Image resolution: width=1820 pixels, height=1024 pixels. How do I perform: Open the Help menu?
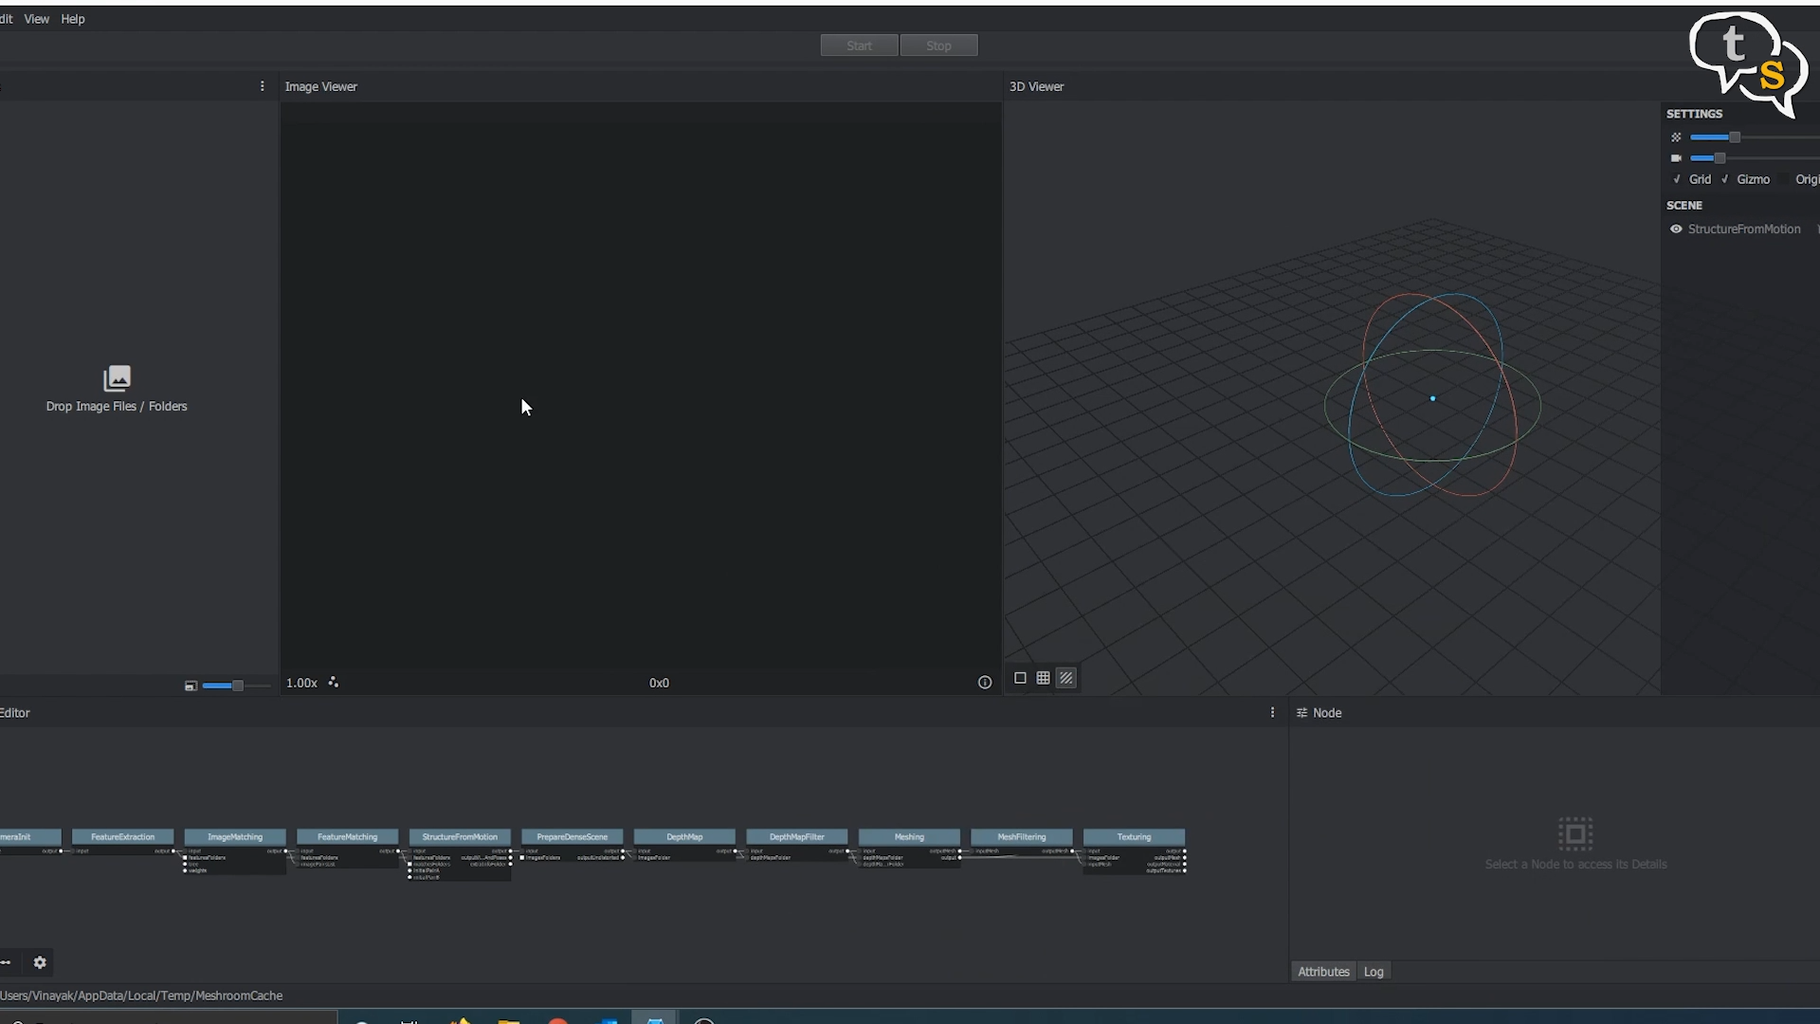click(73, 19)
